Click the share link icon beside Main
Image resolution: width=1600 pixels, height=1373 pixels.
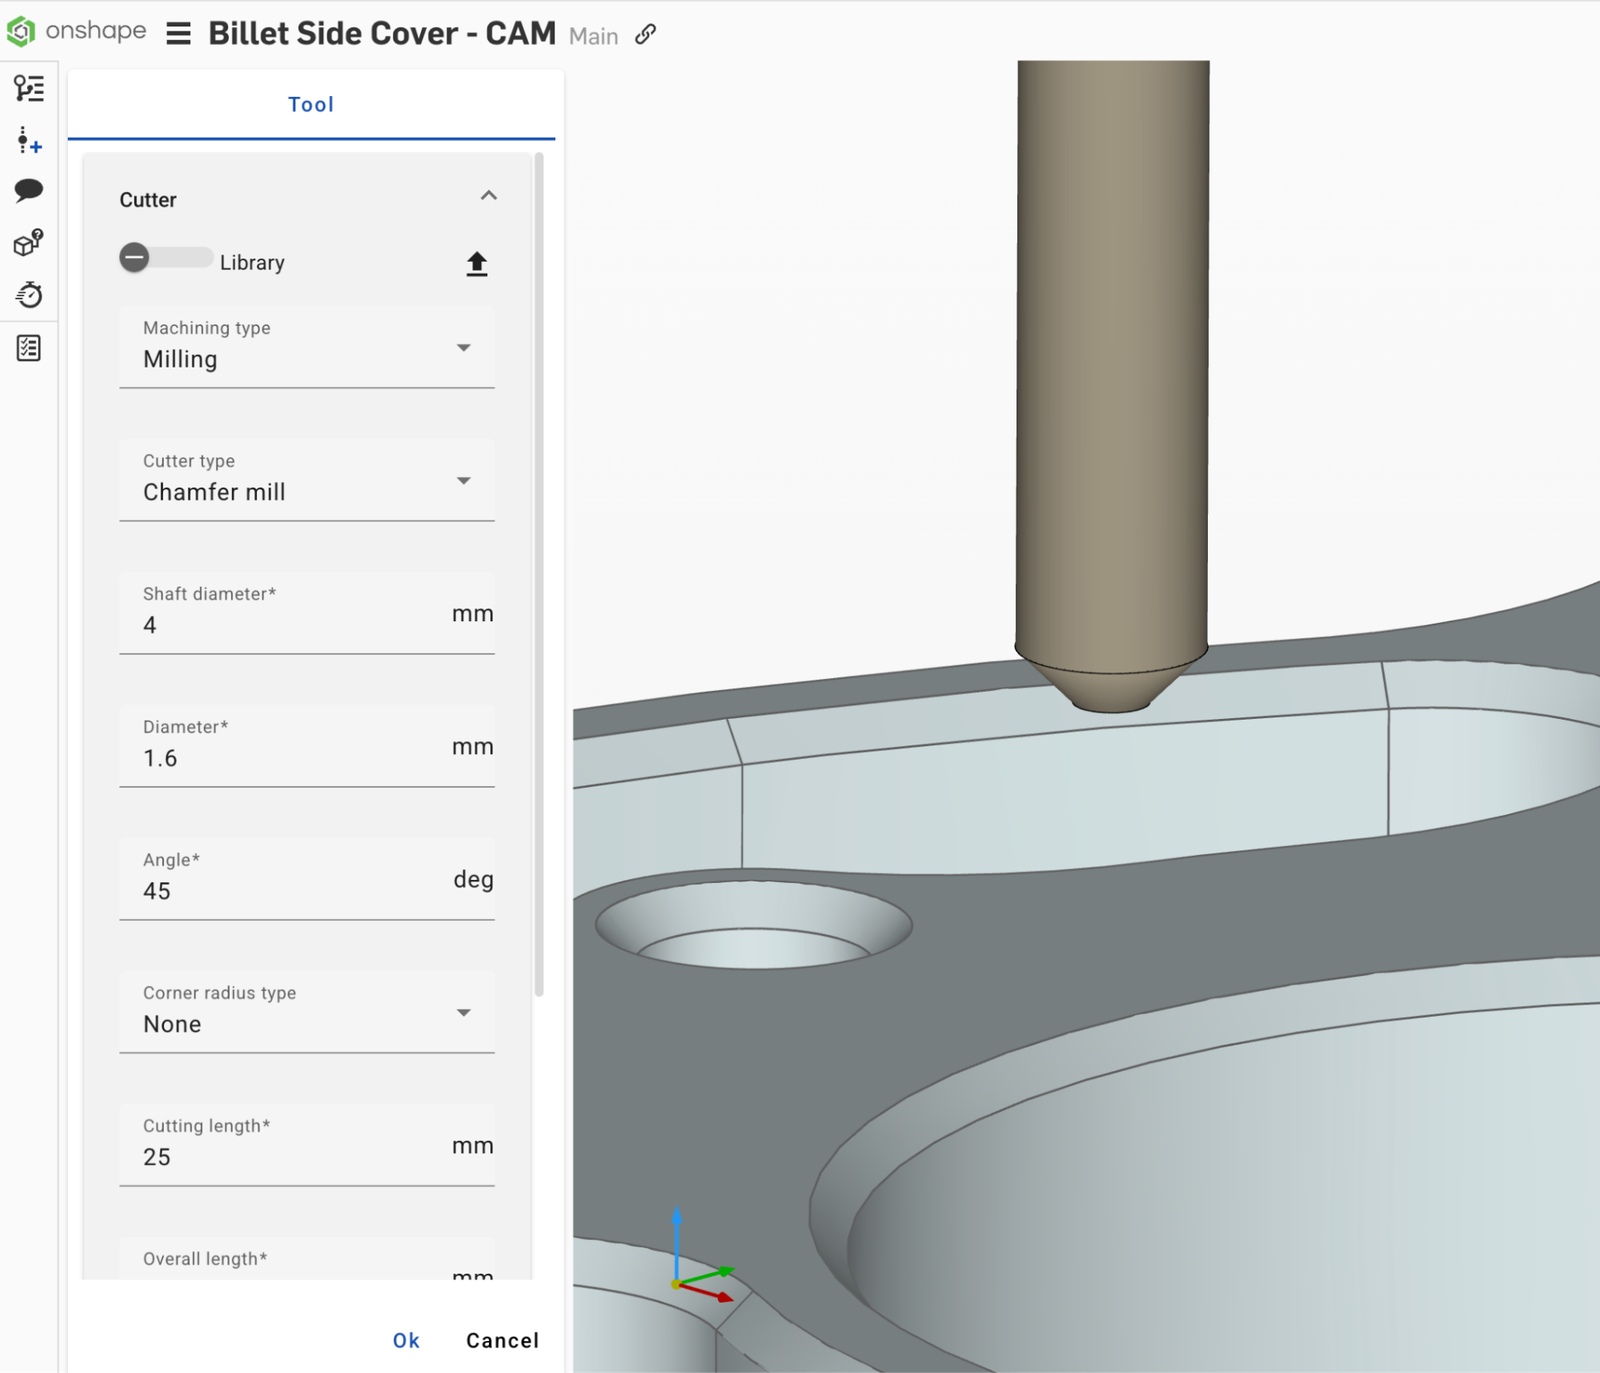(x=645, y=35)
